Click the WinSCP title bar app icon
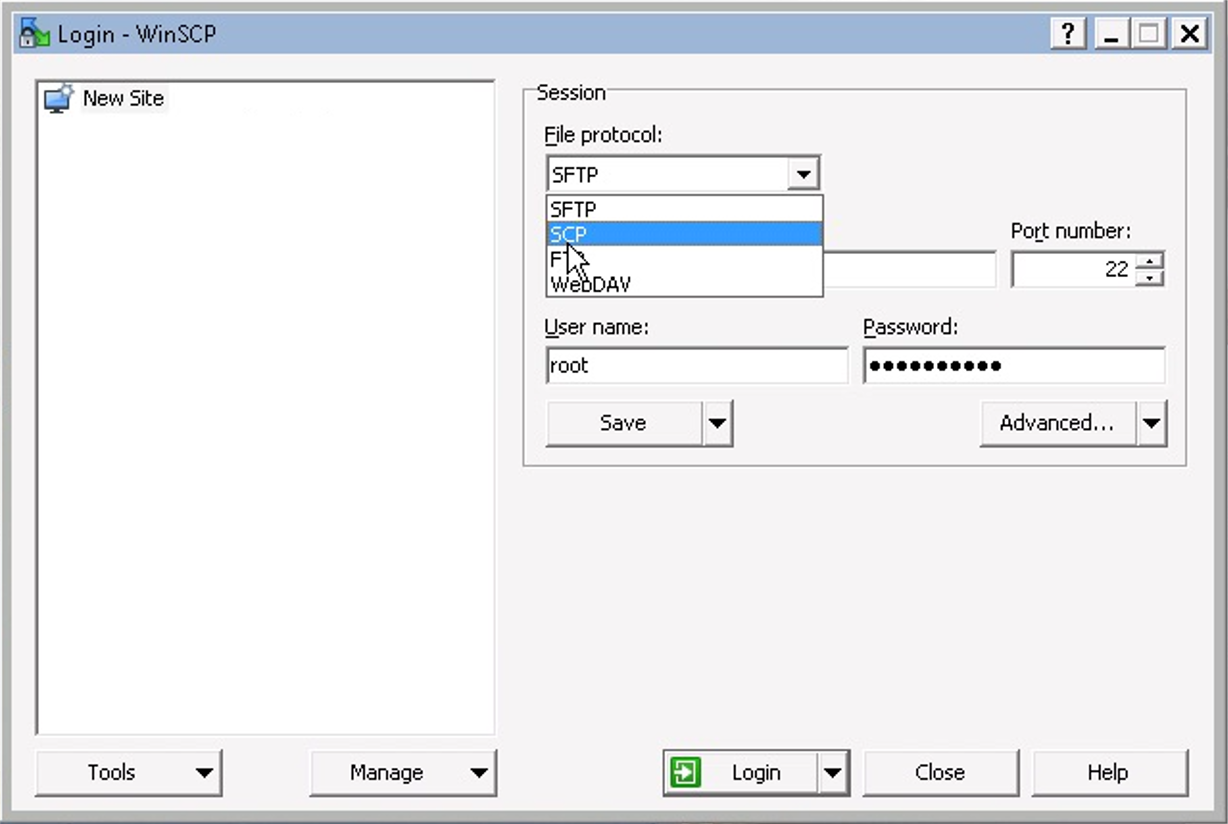 point(34,34)
